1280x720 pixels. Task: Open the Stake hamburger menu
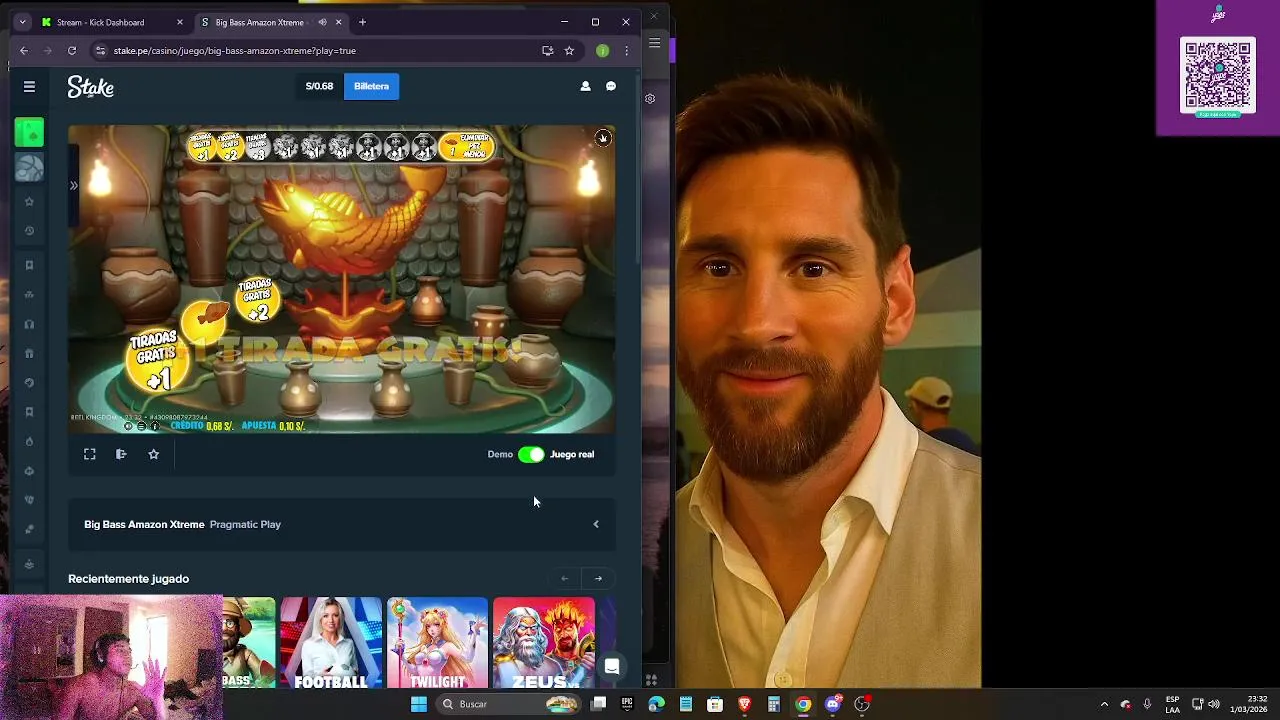click(x=29, y=87)
